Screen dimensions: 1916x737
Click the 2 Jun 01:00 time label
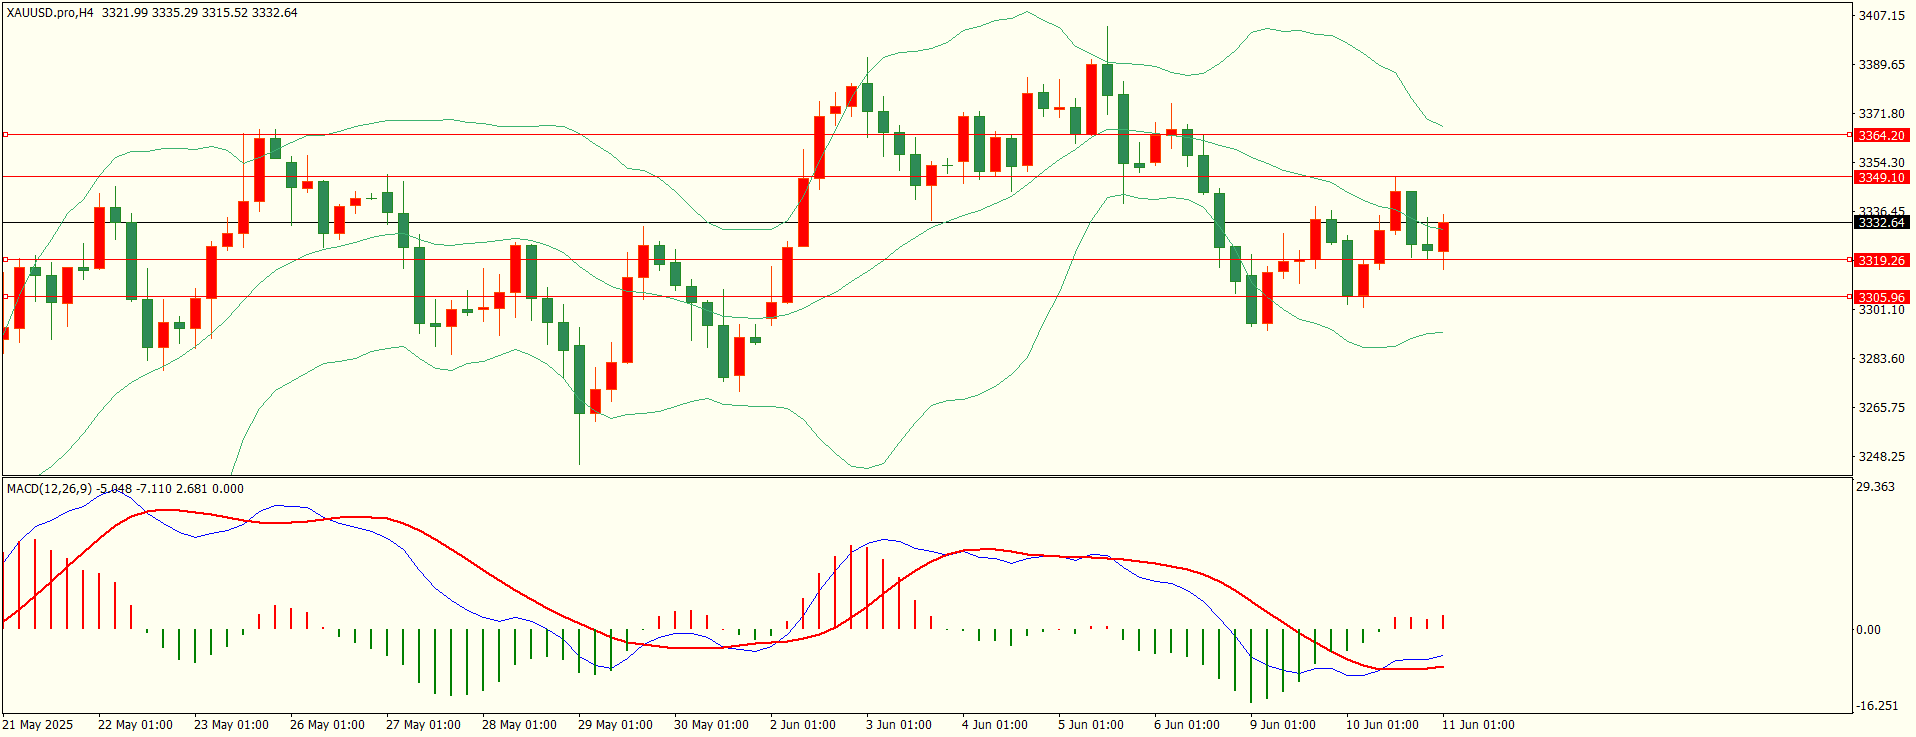click(803, 725)
